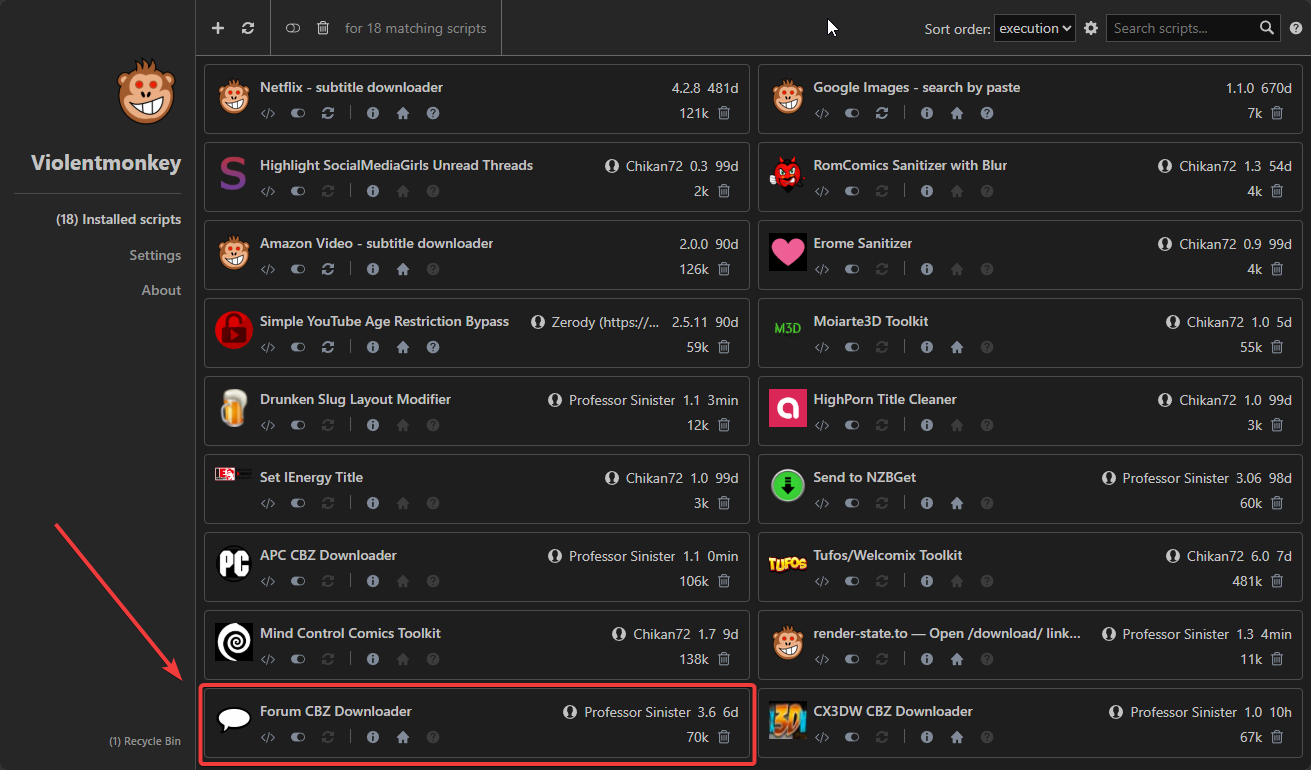The image size is (1311, 770).
Task: Click the help question mark beside search
Action: 1295,28
